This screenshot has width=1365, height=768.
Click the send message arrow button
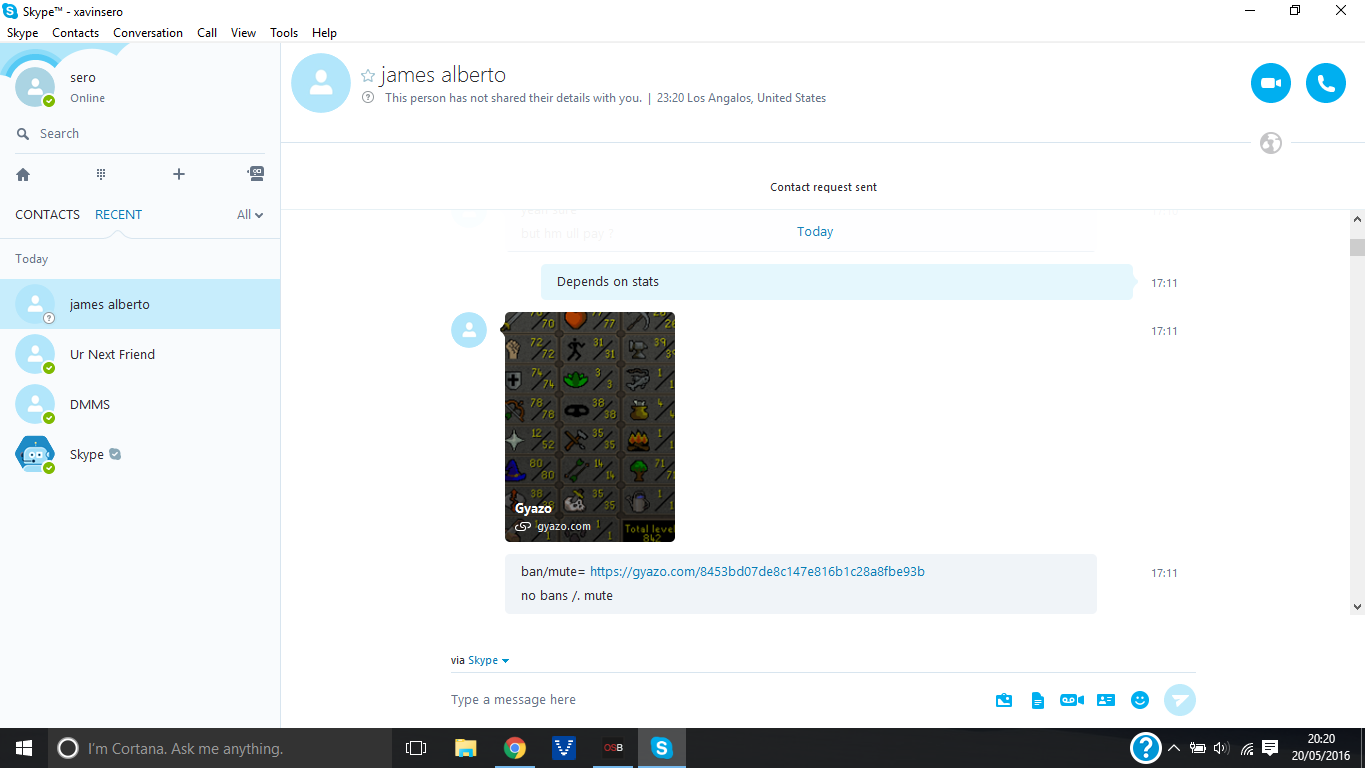click(x=1180, y=700)
